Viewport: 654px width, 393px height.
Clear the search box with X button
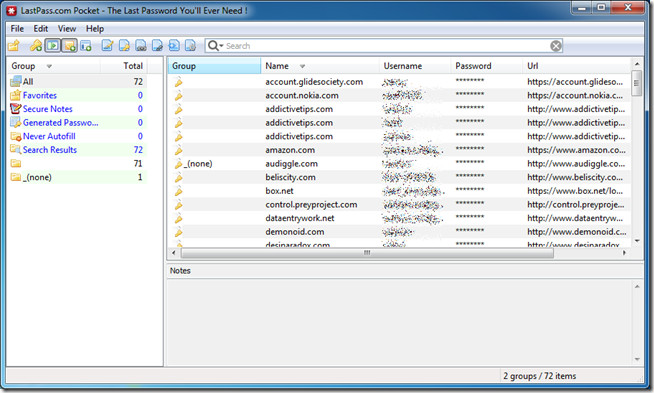point(556,46)
